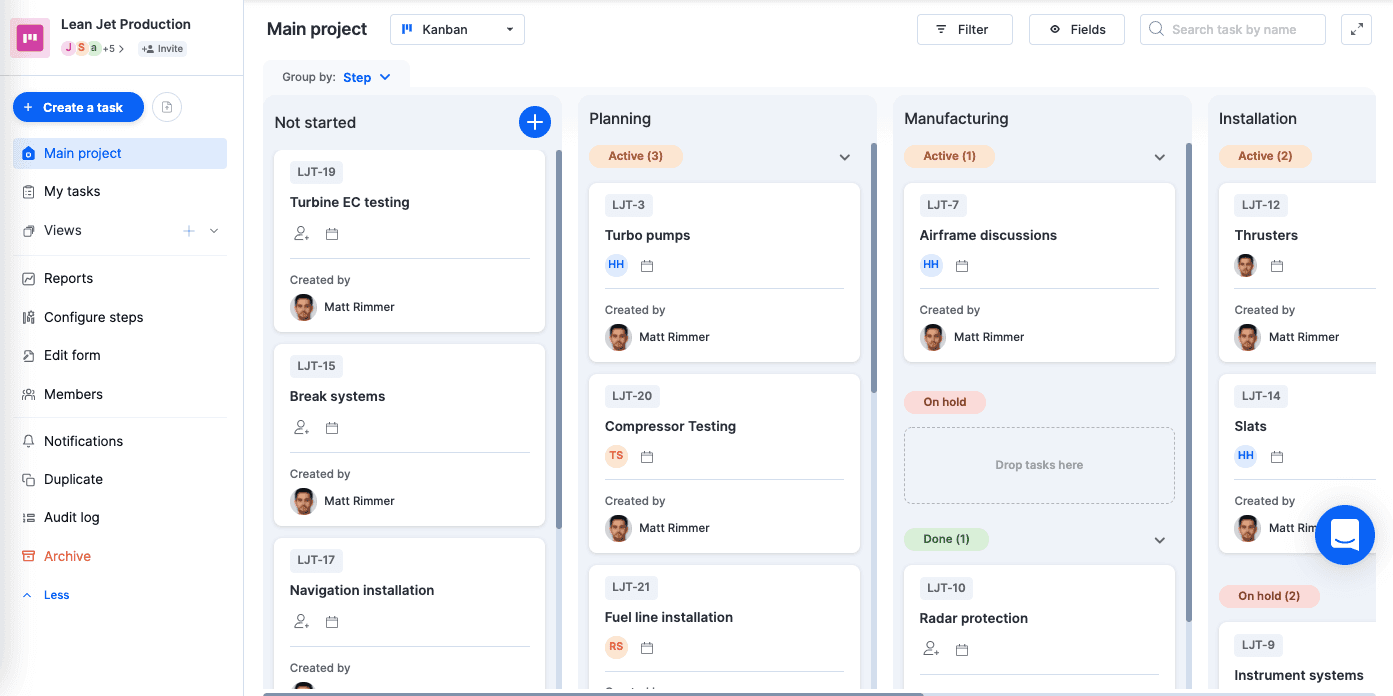Expand the Views menu chevron

(x=214, y=231)
